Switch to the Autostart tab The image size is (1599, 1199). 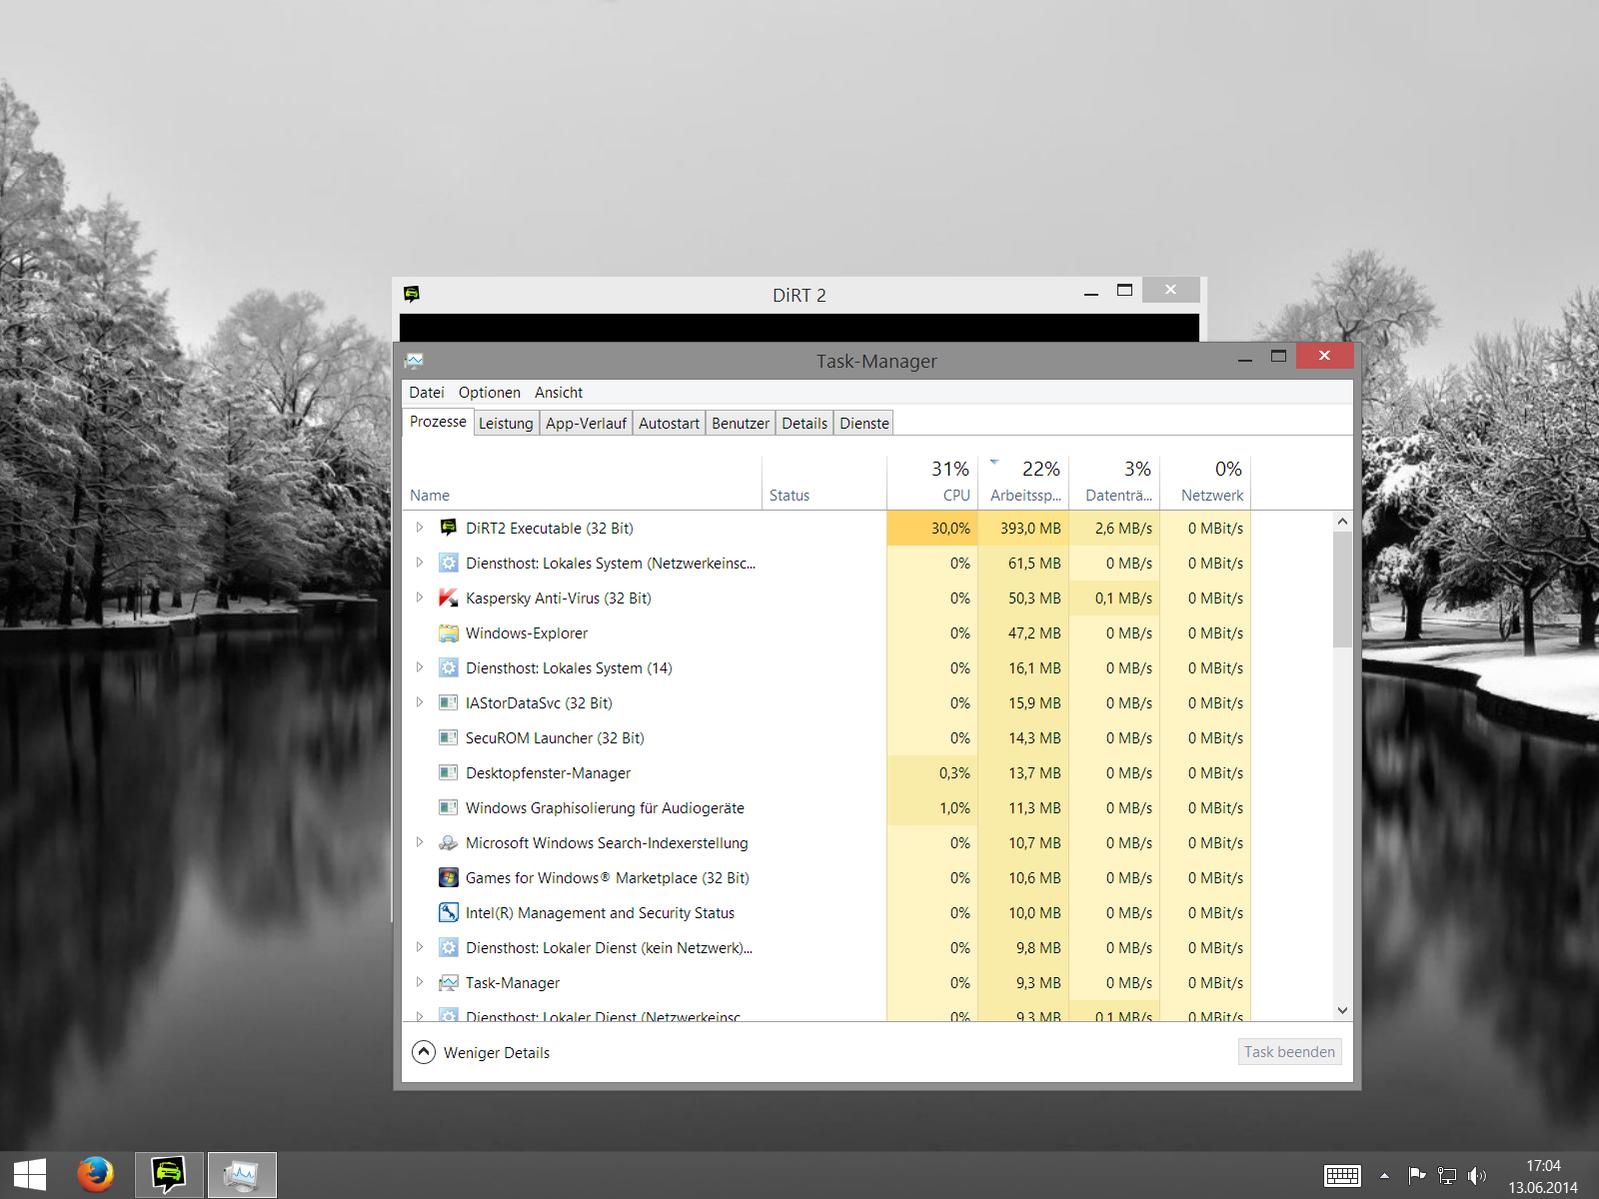(669, 423)
